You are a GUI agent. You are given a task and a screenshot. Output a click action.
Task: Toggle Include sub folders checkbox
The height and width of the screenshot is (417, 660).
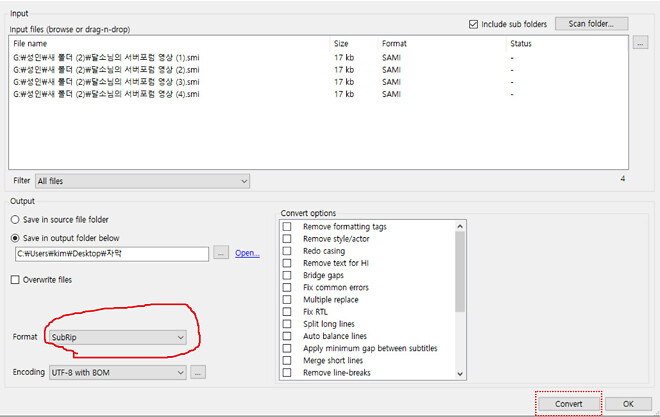[x=473, y=24]
